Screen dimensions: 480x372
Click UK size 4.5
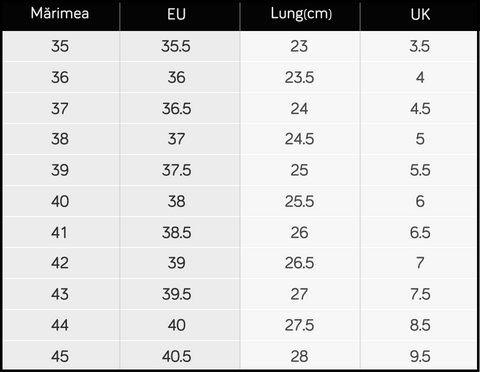coord(420,109)
